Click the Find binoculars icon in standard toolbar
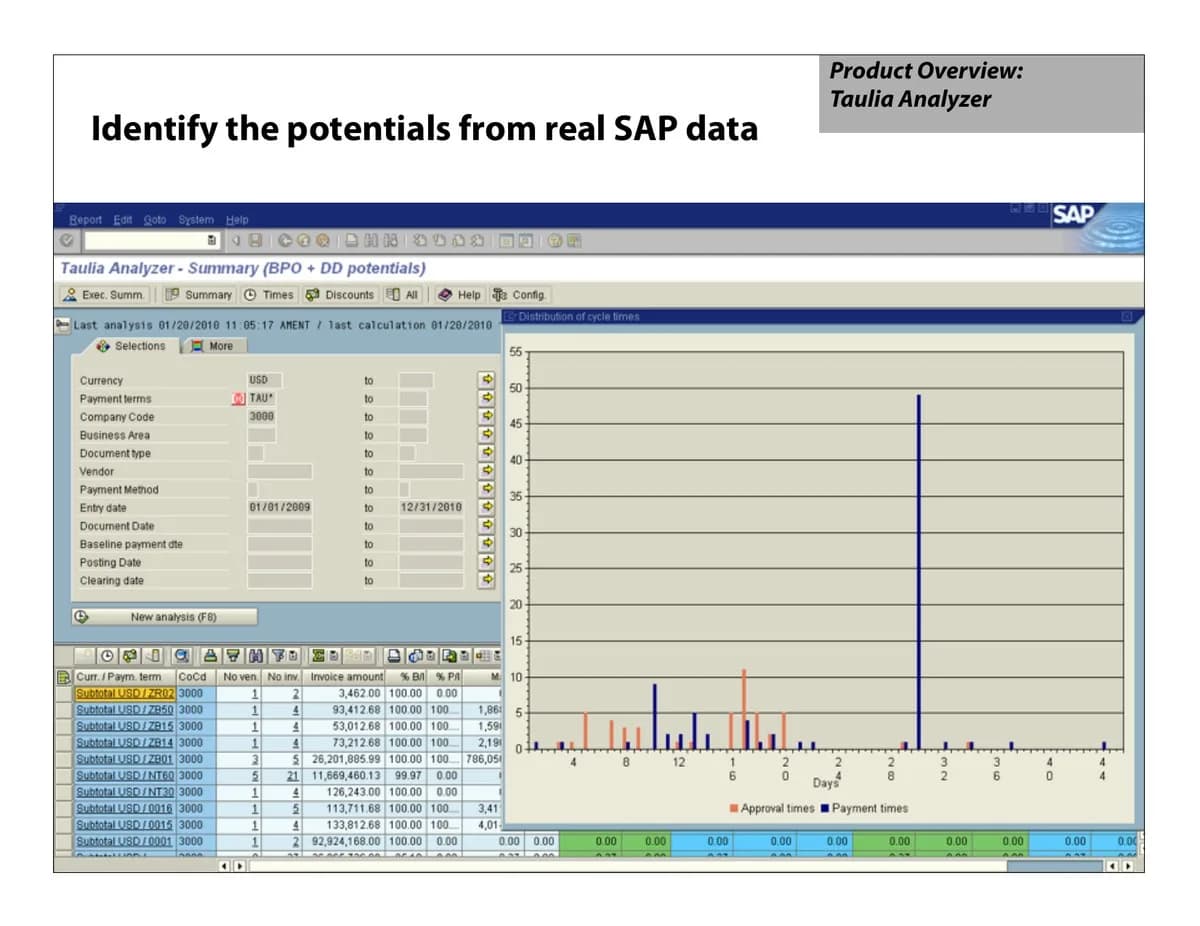The image size is (1200, 926). 371,241
